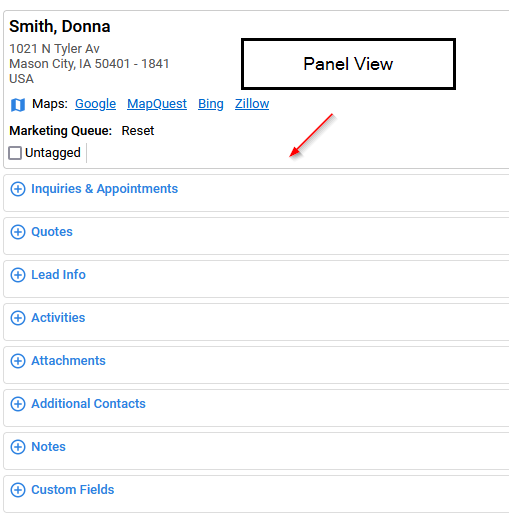View the property on Zillow
This screenshot has width=509, height=528.
(252, 104)
